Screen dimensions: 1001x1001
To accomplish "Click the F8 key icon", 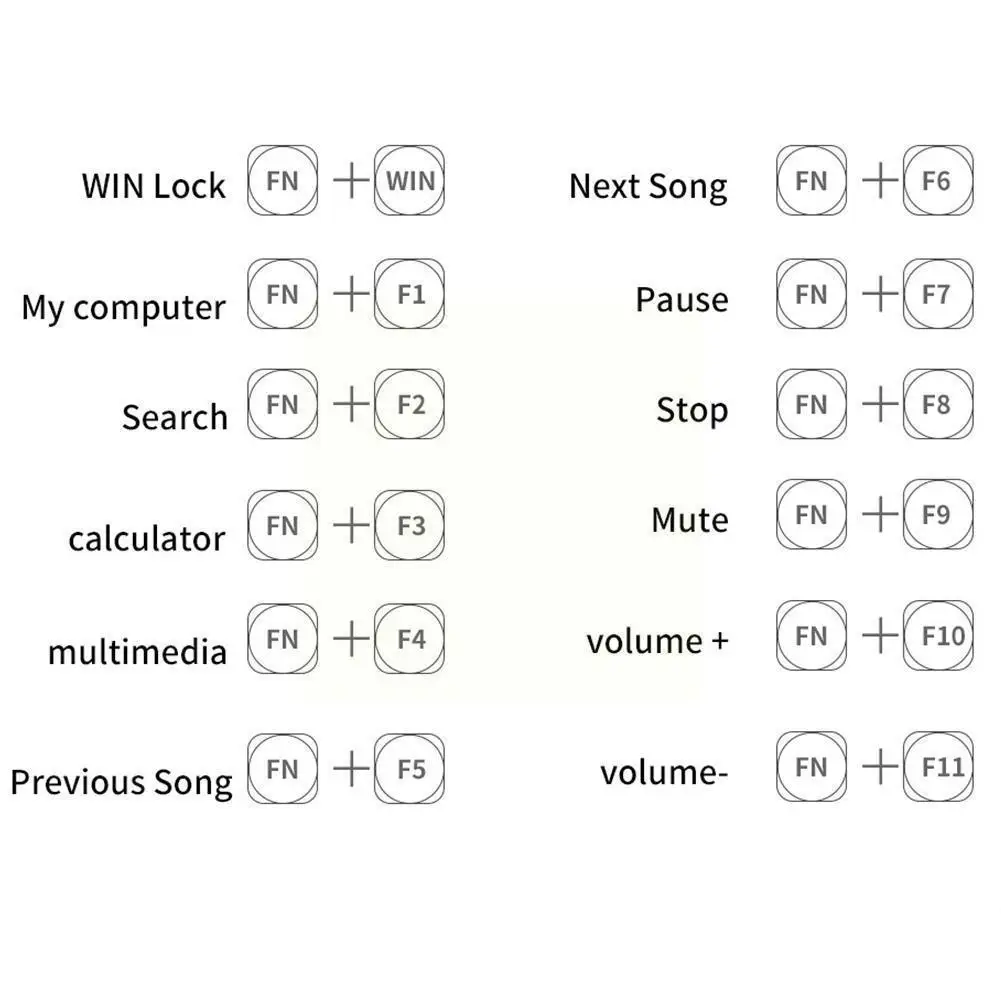I will tap(937, 404).
